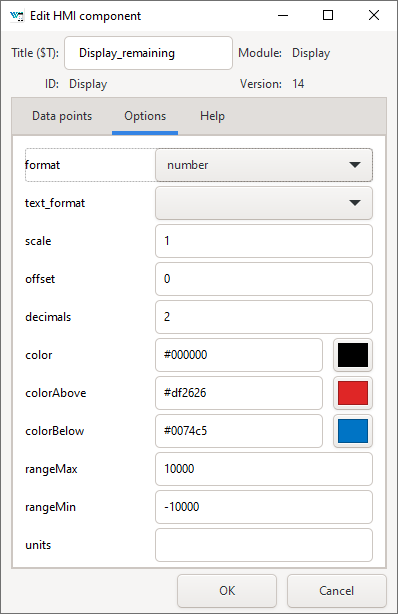Select the decimals input field

click(264, 317)
